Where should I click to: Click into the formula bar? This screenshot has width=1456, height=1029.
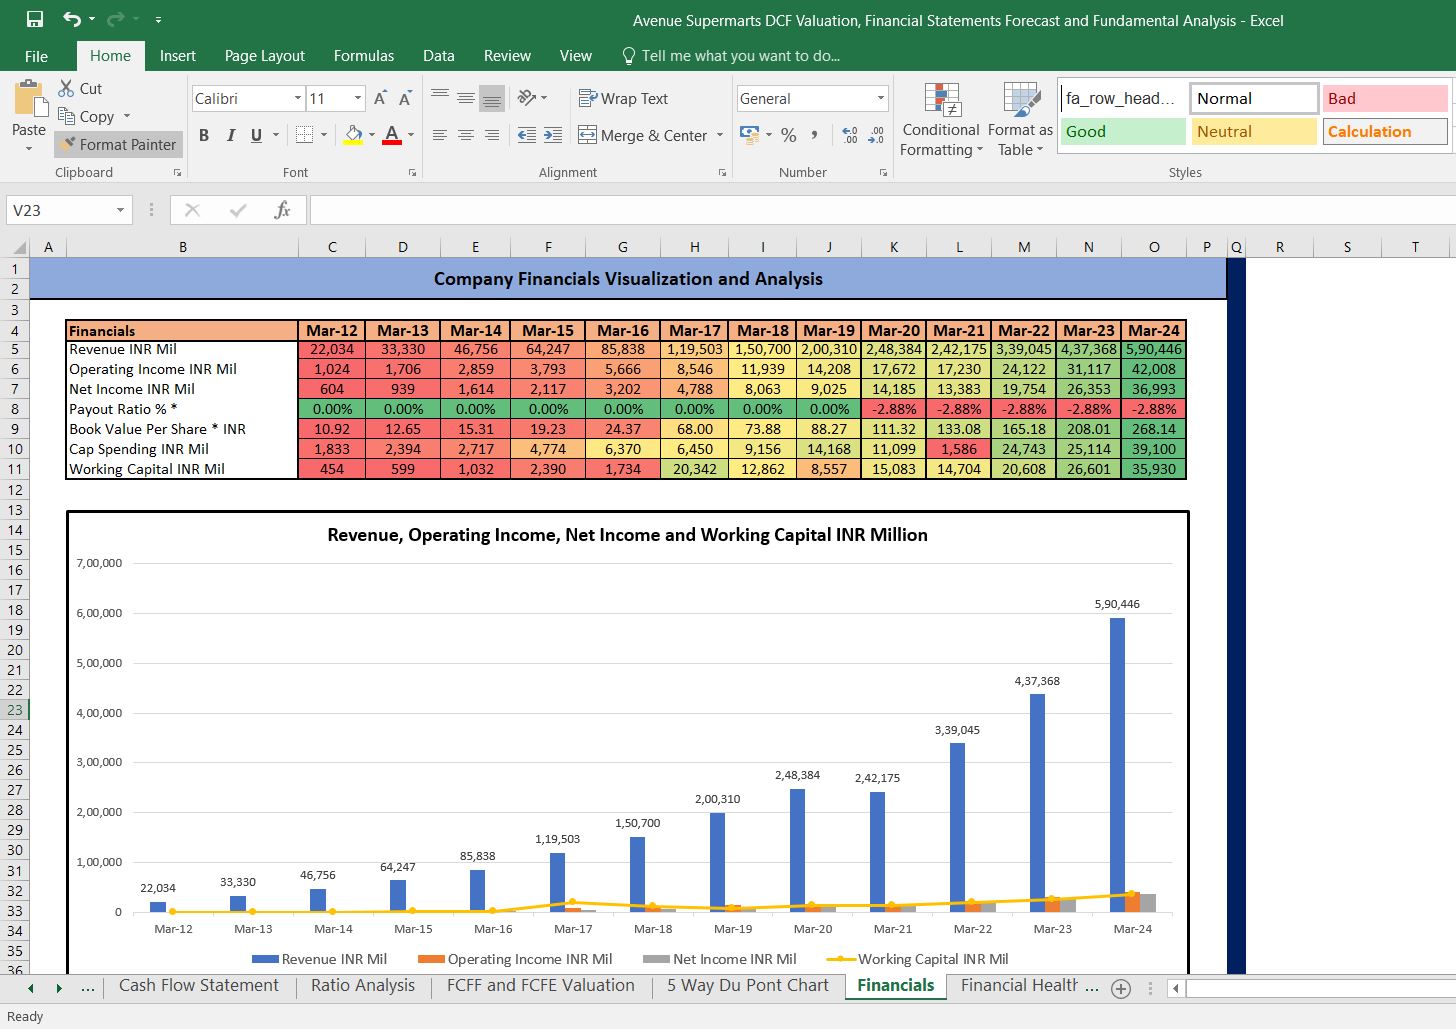pos(882,210)
